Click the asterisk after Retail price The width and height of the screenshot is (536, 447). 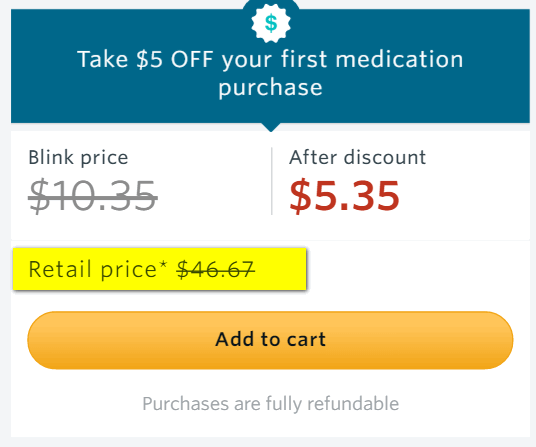click(163, 265)
